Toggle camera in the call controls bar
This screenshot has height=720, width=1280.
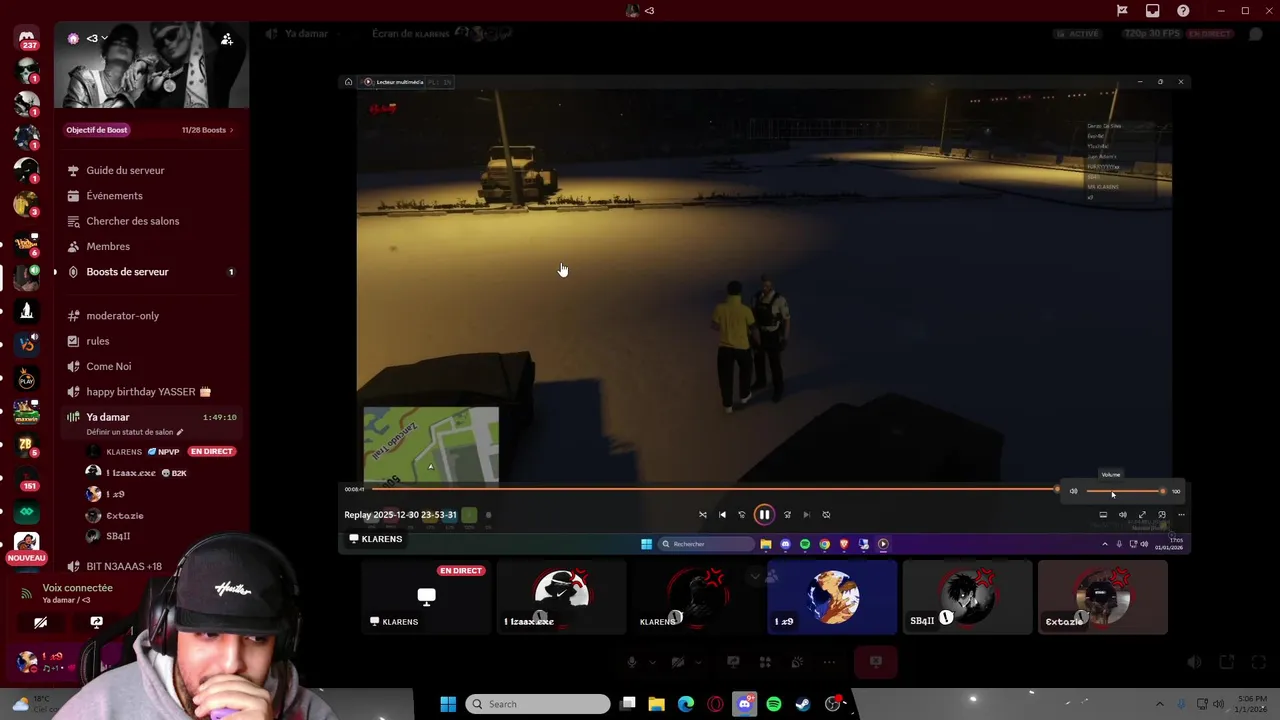tap(678, 662)
